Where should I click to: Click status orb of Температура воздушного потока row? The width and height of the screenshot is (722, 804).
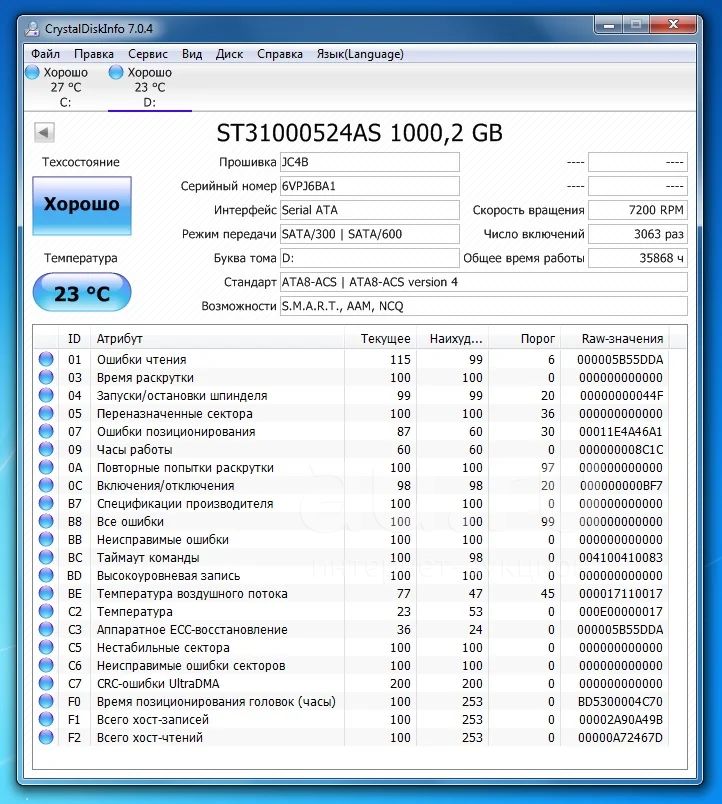(x=46, y=593)
